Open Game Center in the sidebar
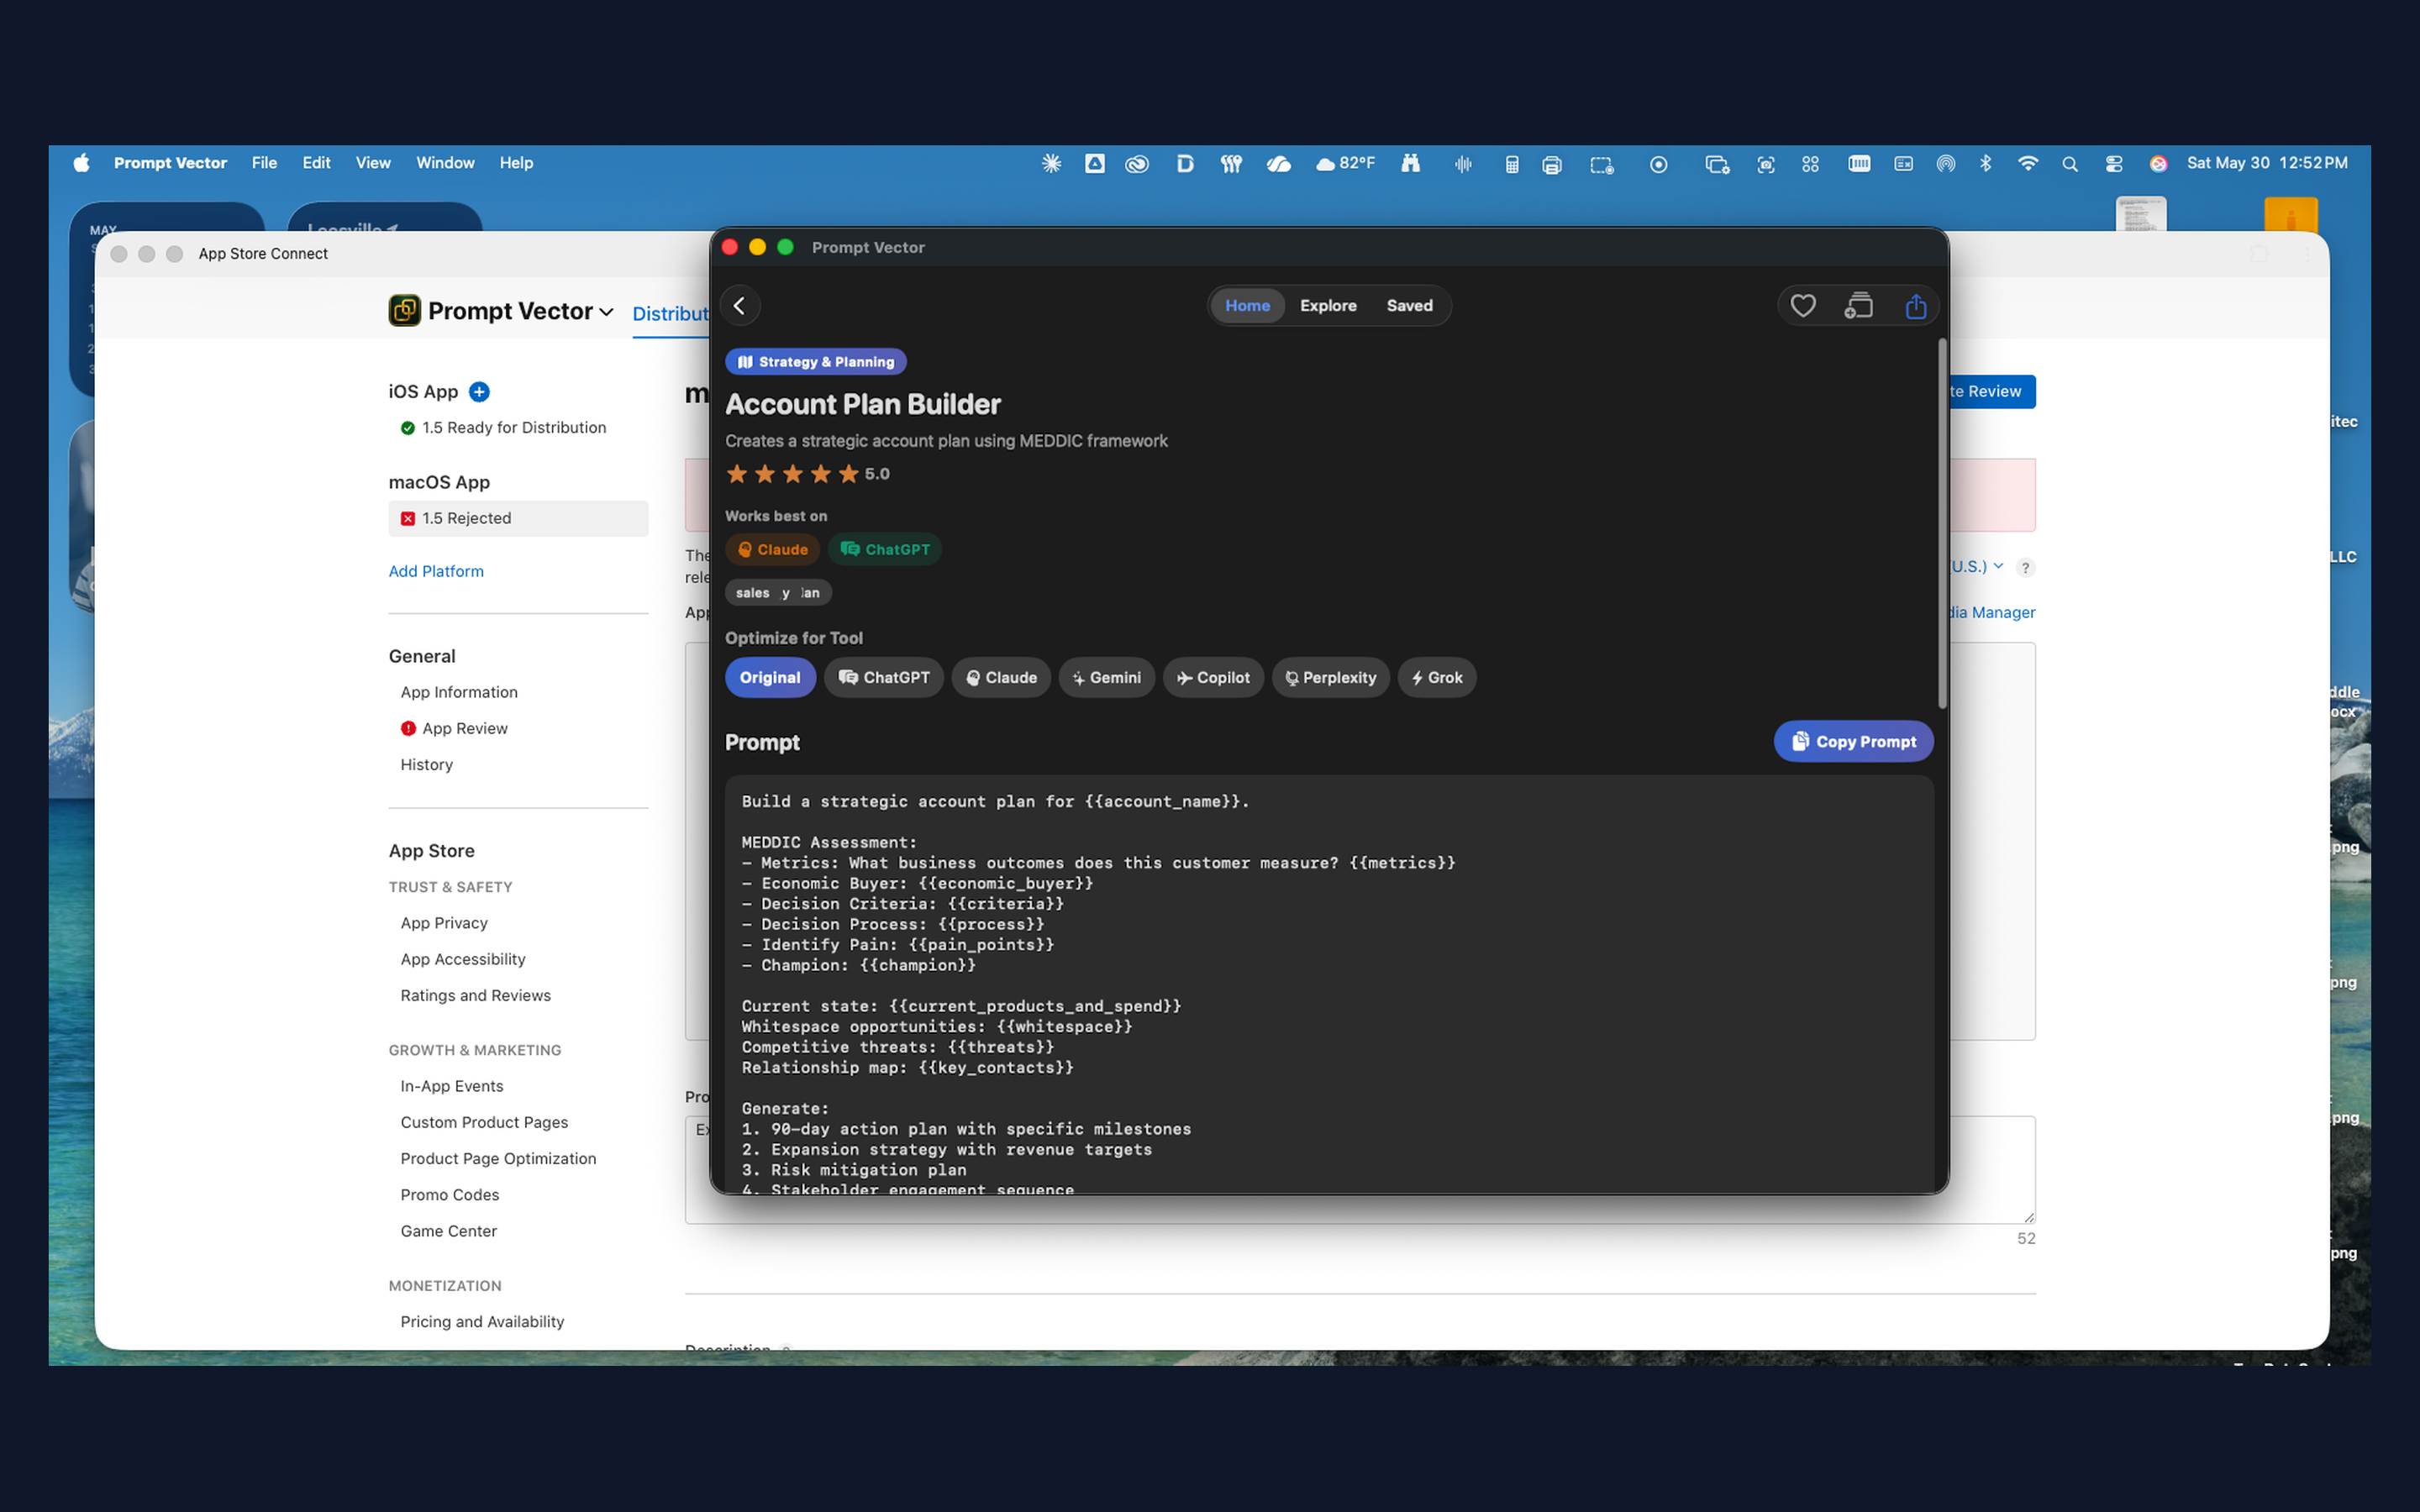 click(x=449, y=1231)
